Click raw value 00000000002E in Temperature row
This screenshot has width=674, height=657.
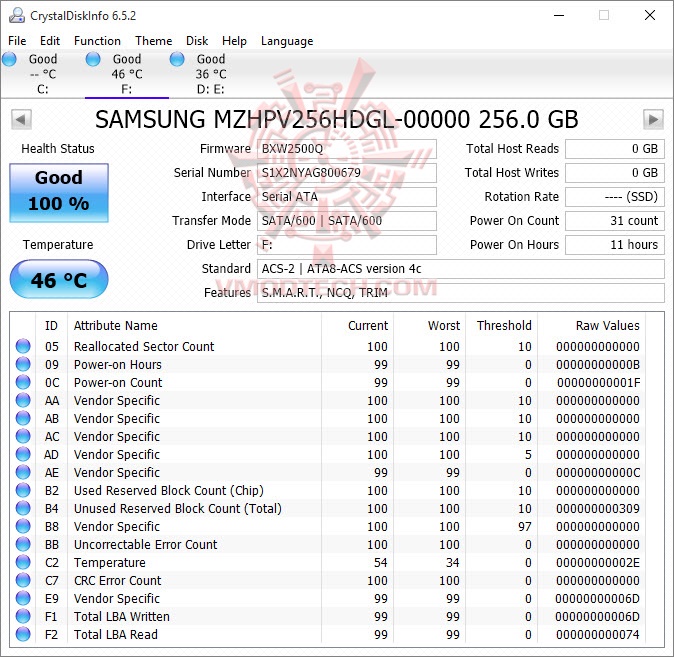coord(597,563)
